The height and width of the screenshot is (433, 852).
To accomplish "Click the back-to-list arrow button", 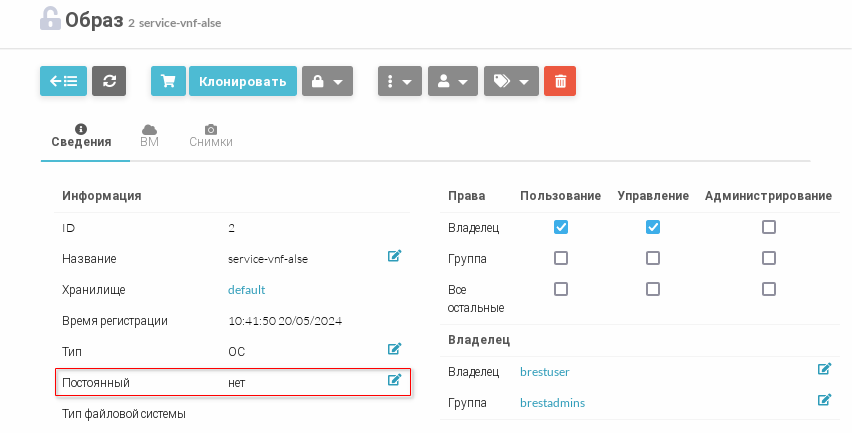I will [63, 82].
